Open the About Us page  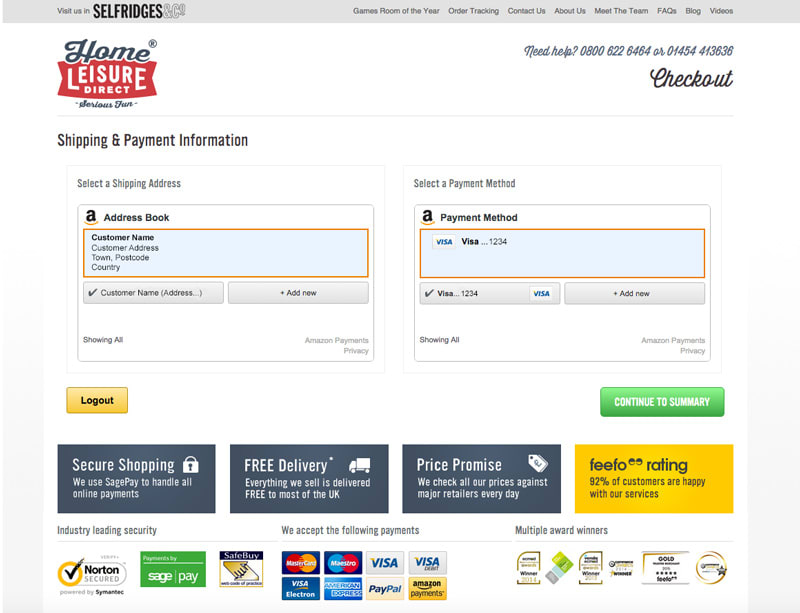pyautogui.click(x=570, y=11)
